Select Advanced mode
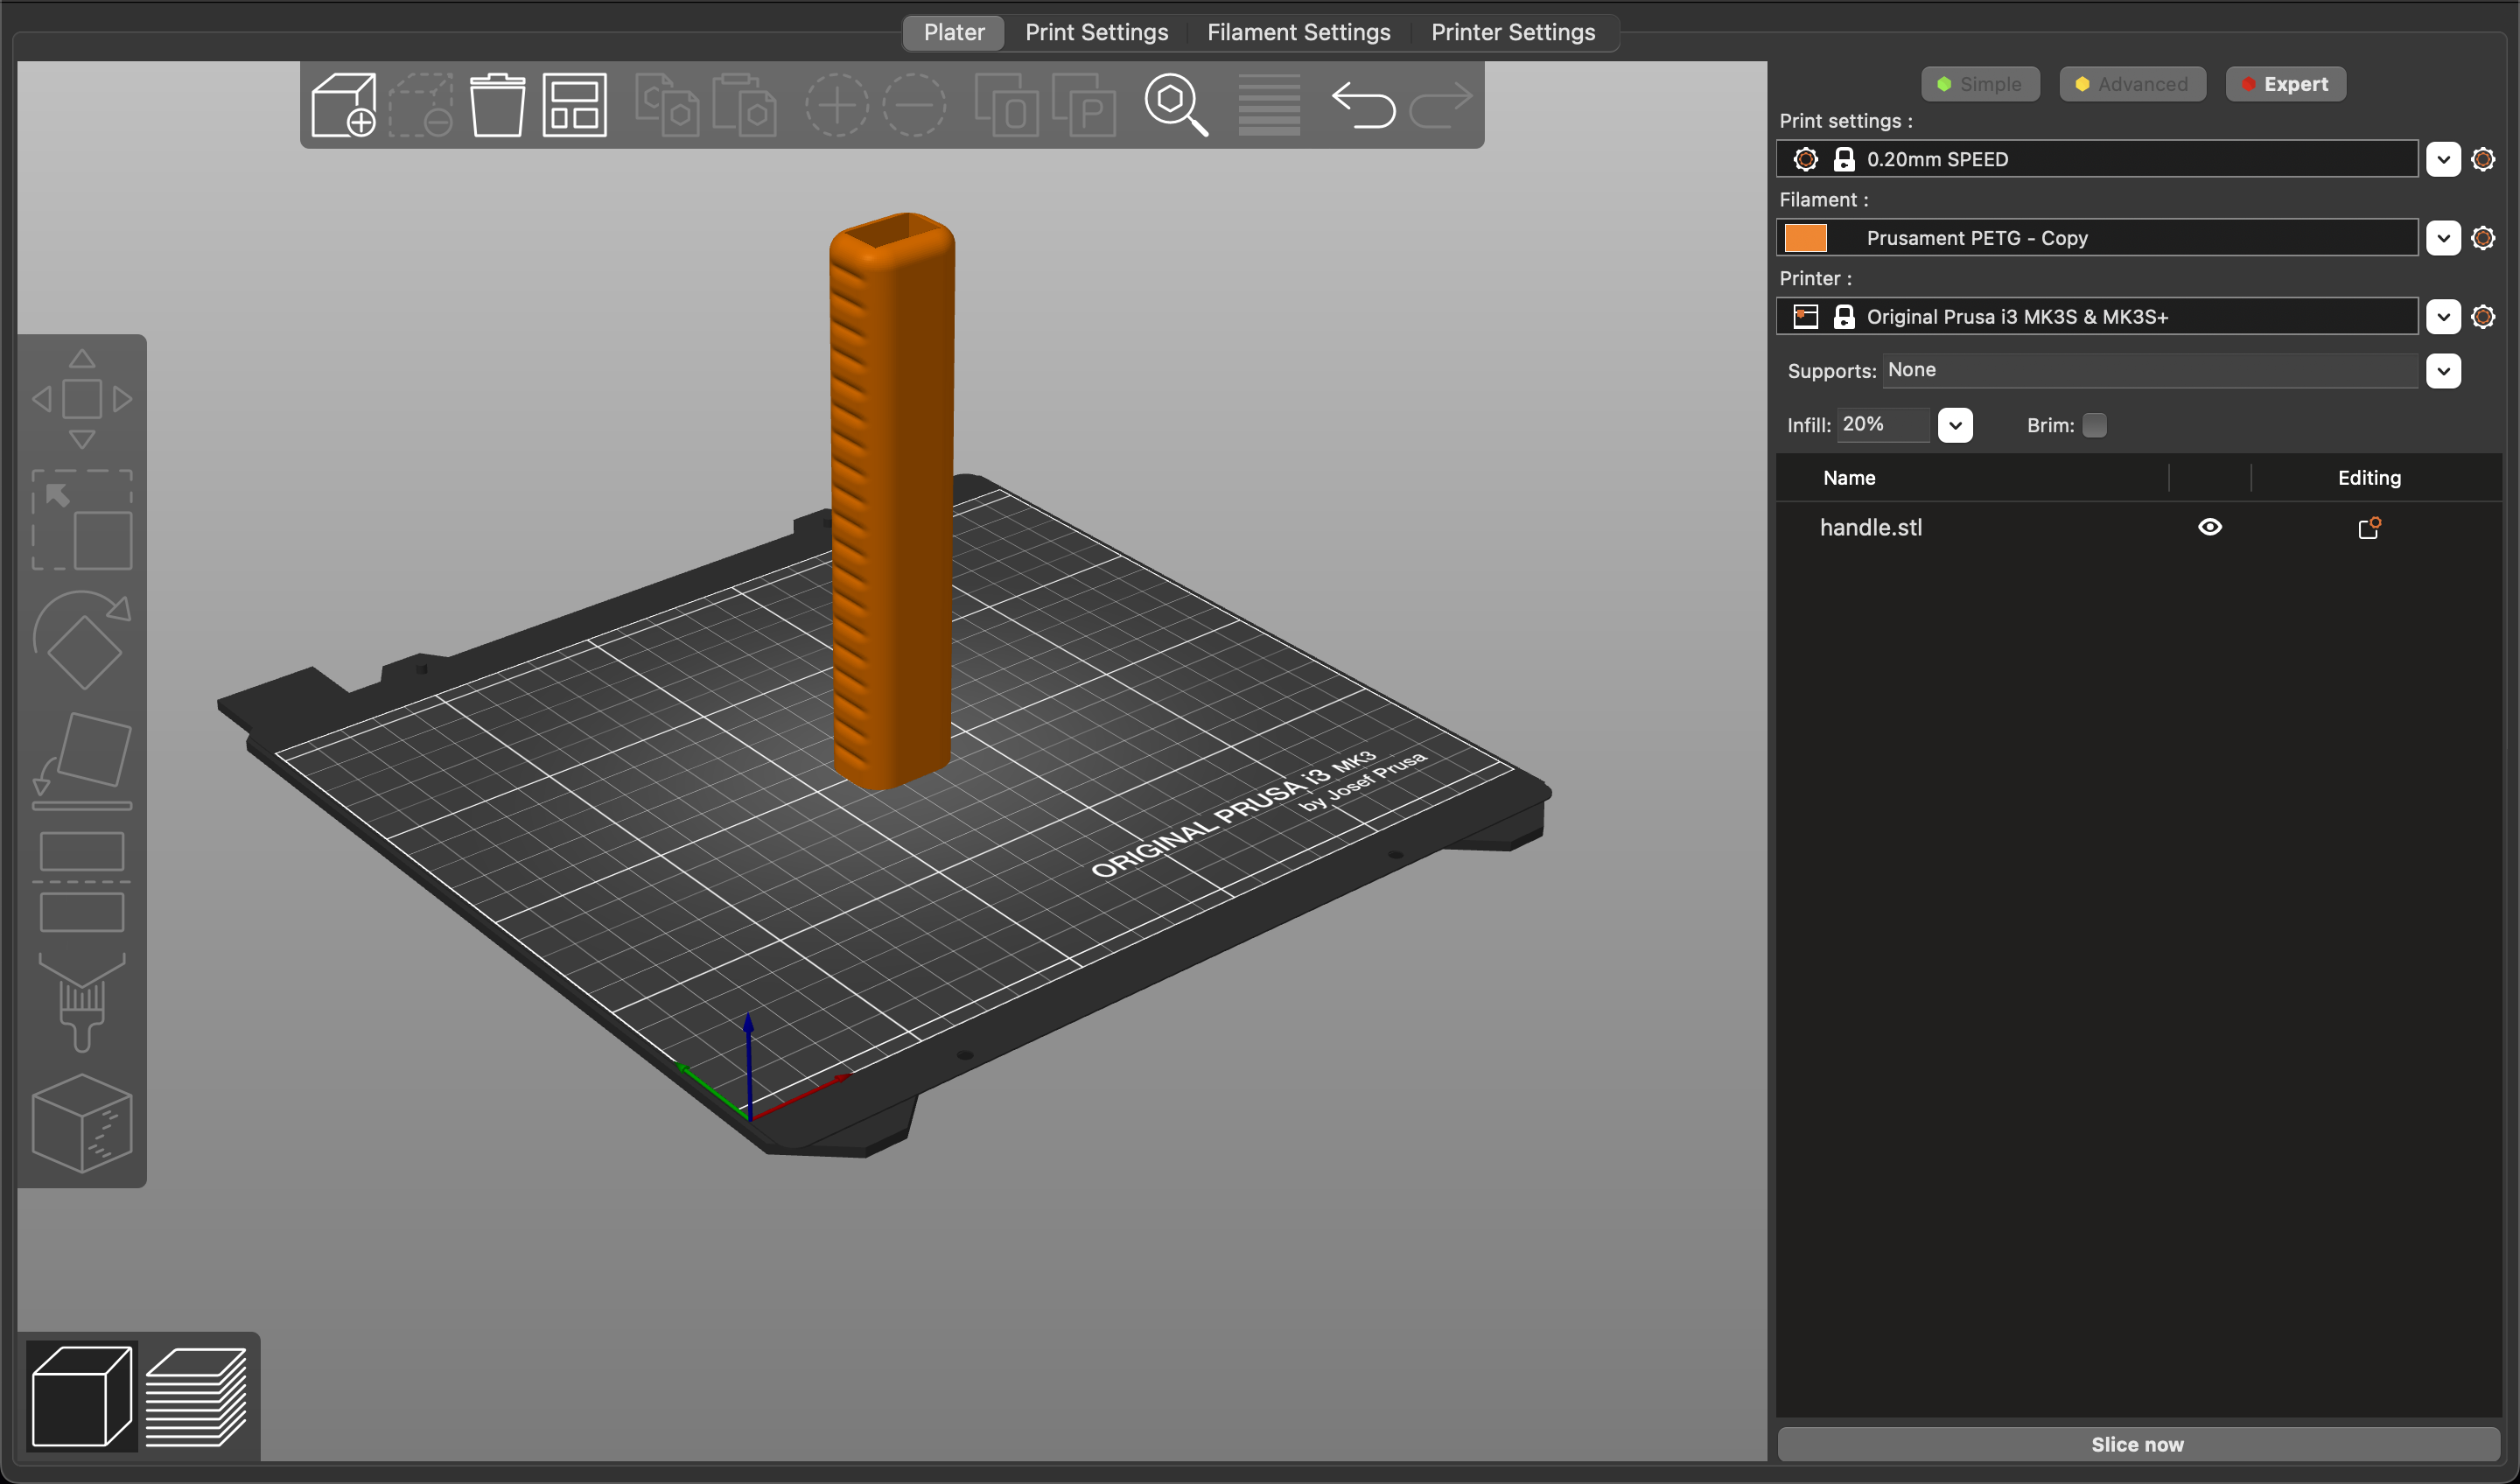This screenshot has height=1484, width=2520. (x=2132, y=84)
